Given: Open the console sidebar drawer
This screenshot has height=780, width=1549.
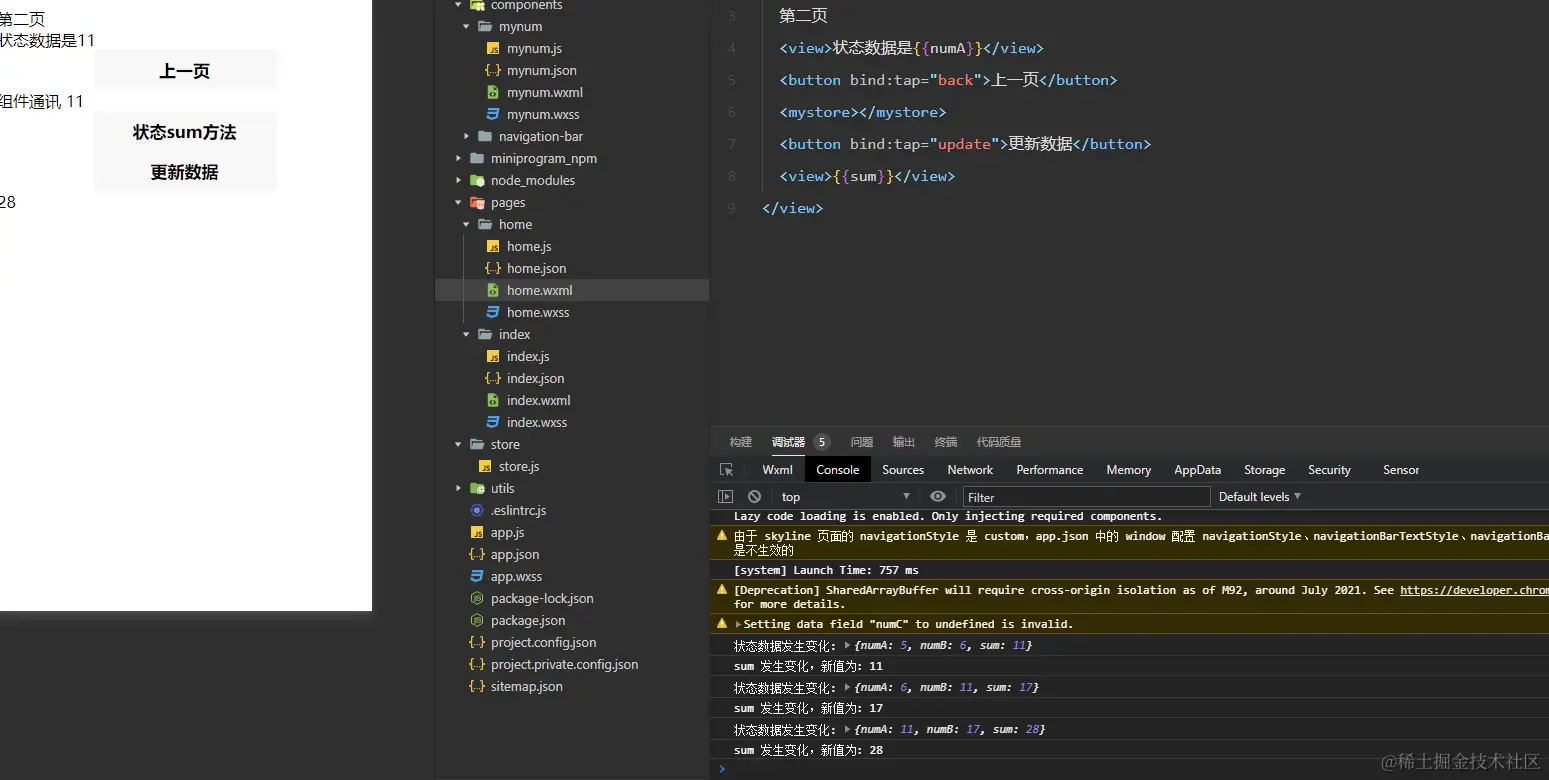Looking at the screenshot, I should click(x=724, y=496).
